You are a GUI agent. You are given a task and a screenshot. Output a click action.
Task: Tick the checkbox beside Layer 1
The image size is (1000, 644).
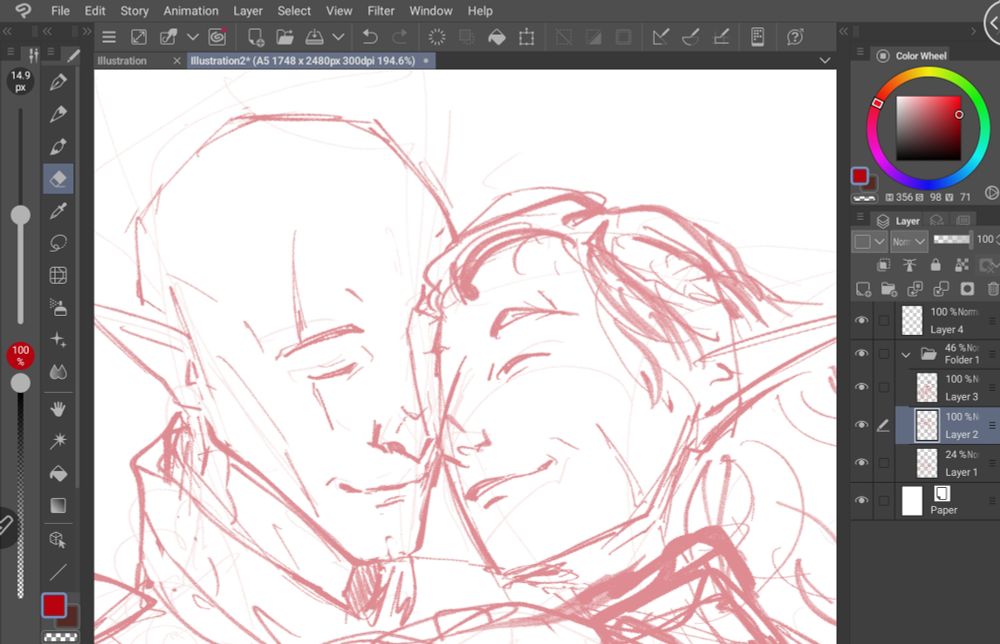click(884, 462)
